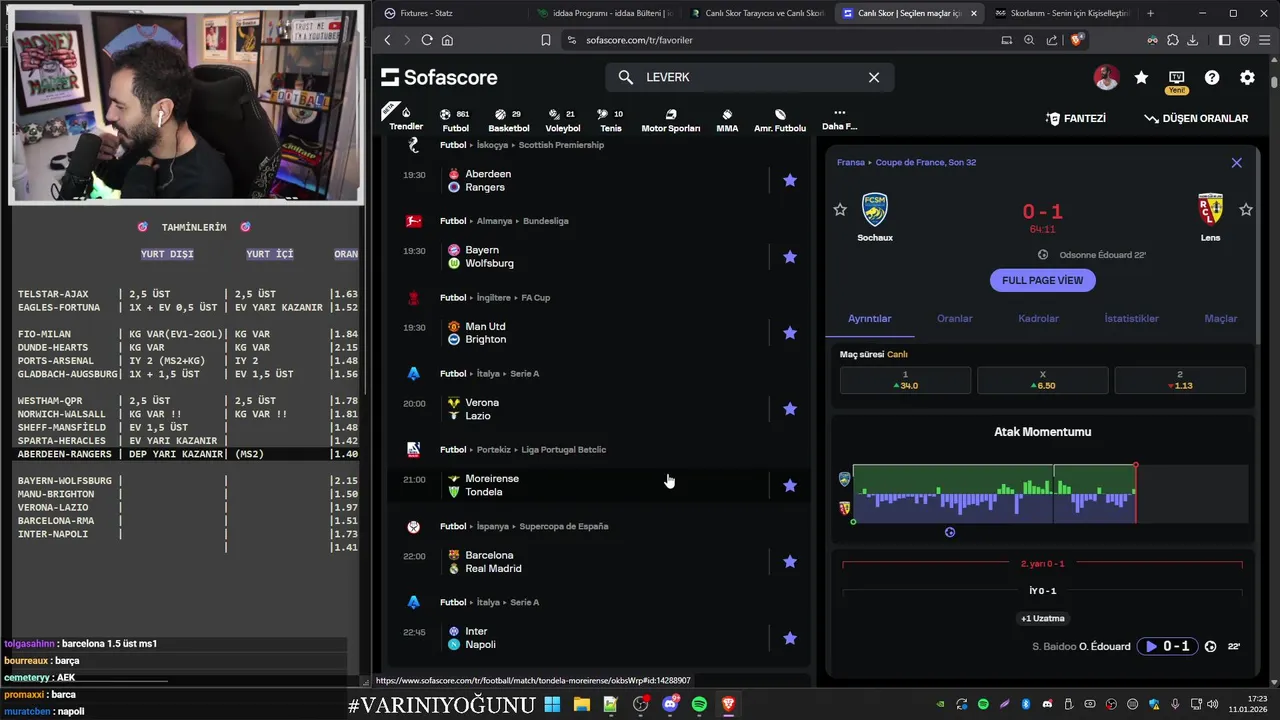The width and height of the screenshot is (1280, 720).
Task: Select the draw odds 6.50
Action: point(1042,380)
